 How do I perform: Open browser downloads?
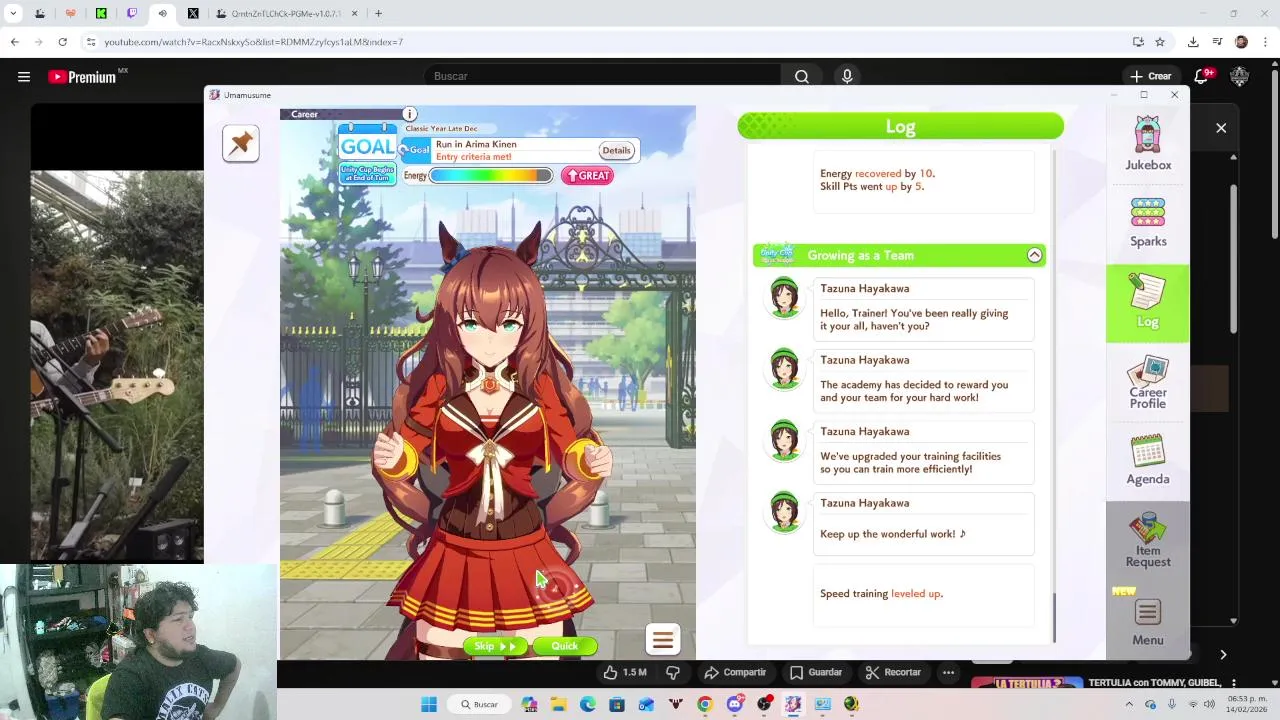click(1193, 42)
